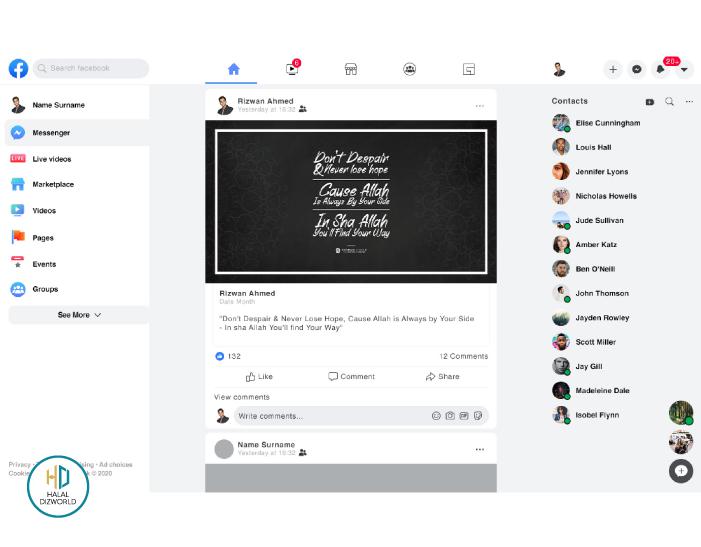Expand the See More sidebar list
This screenshot has height=547, width=701.
tap(79, 315)
